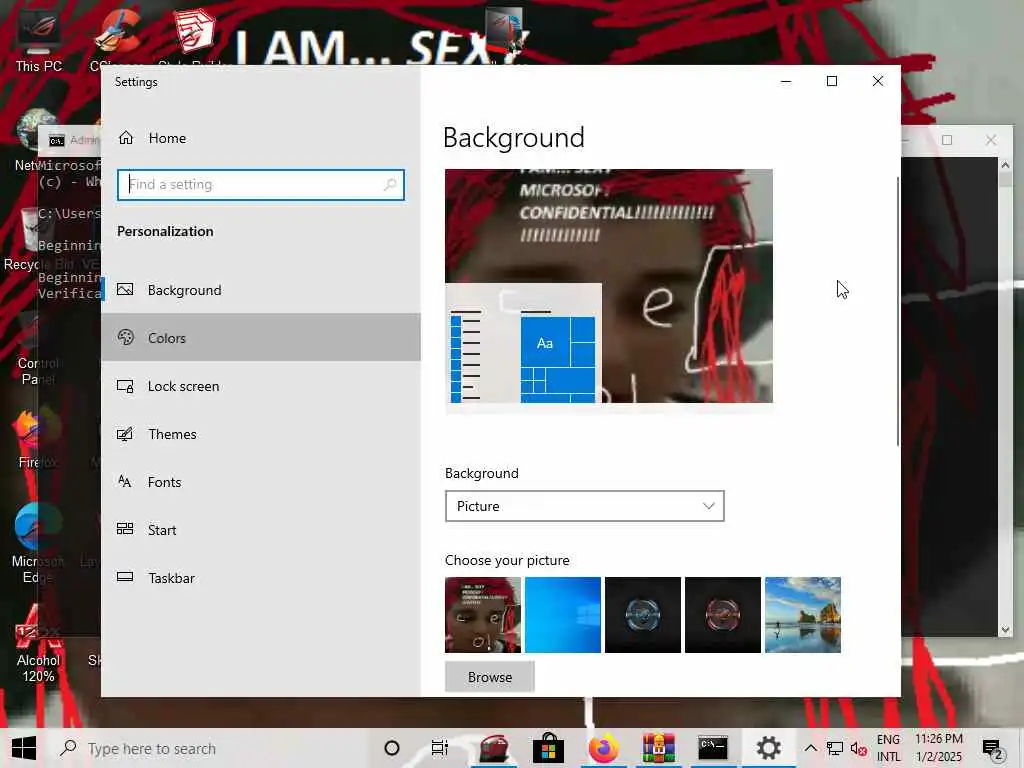This screenshot has width=1024, height=768.
Task: Open the Colors settings page
Action: (261, 338)
